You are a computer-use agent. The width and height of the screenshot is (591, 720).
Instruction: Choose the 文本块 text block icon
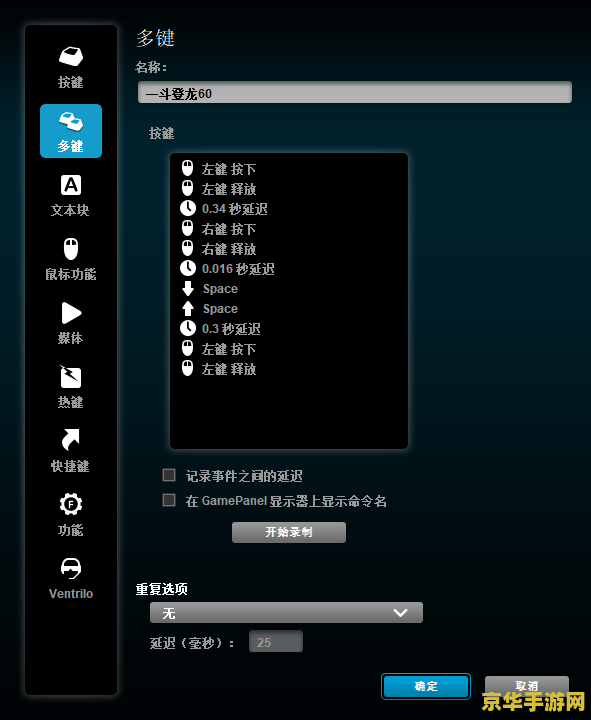coord(71,186)
